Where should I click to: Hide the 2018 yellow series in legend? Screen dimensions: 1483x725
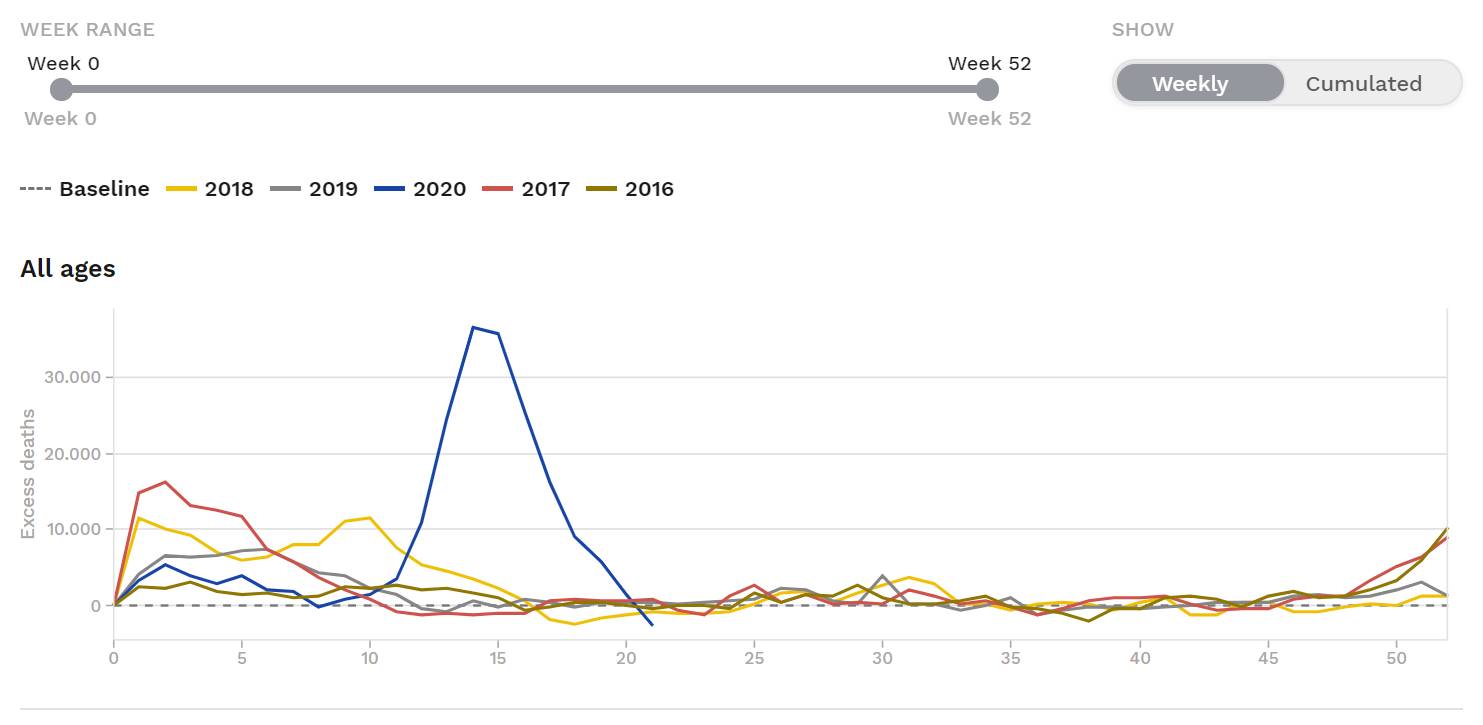click(x=209, y=189)
